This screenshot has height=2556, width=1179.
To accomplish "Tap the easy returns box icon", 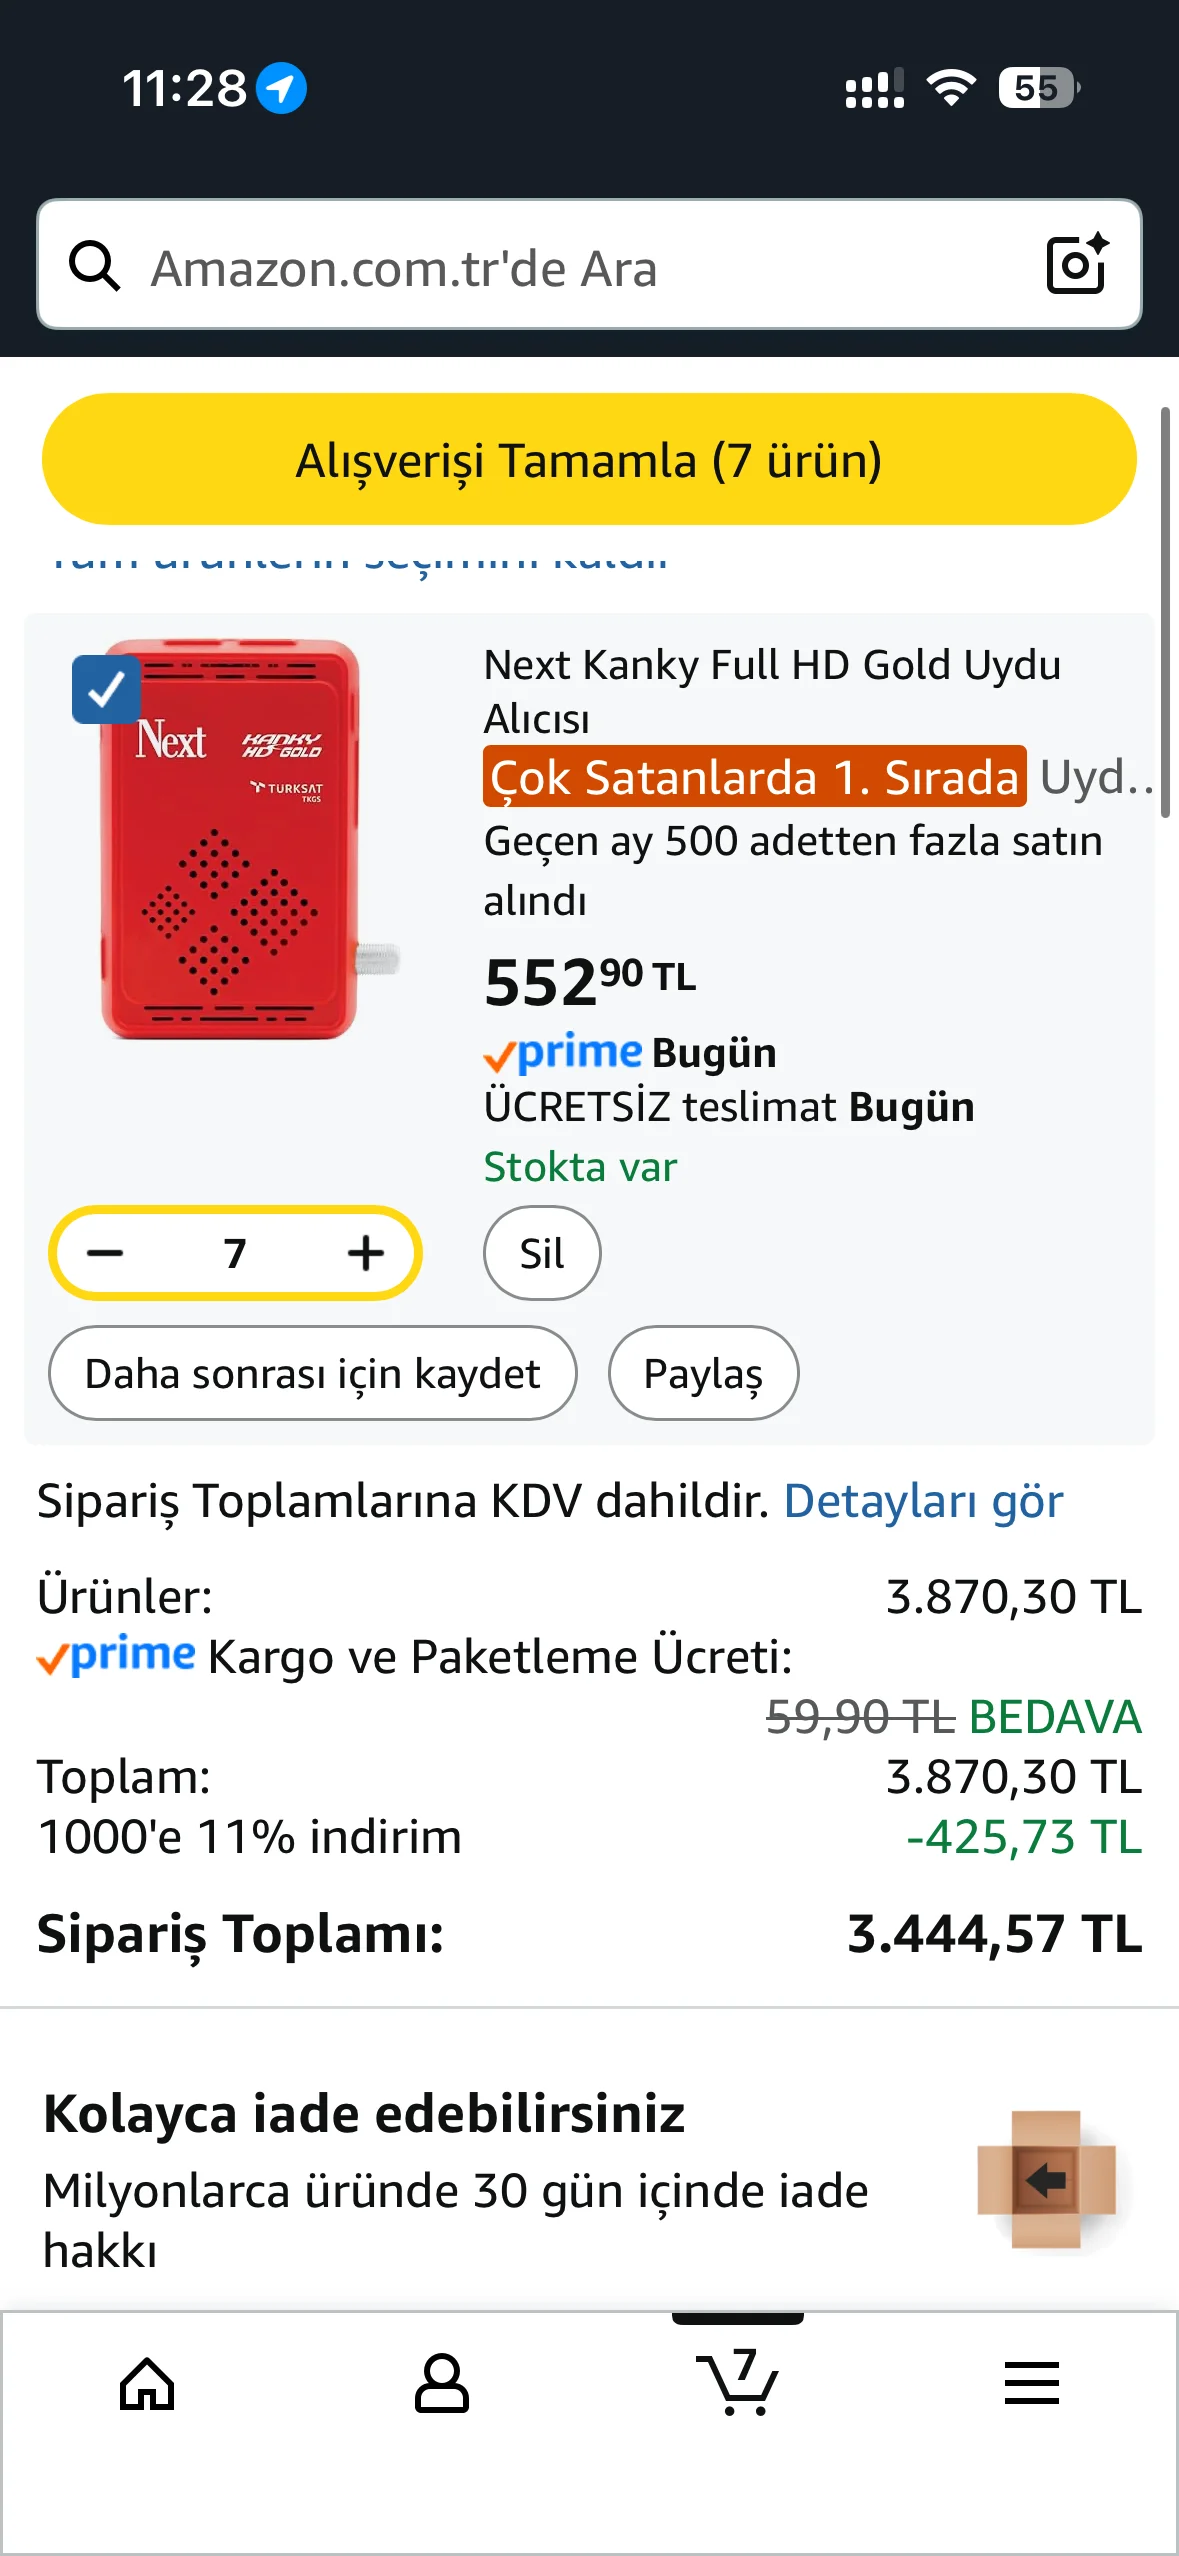I will point(1046,2180).
